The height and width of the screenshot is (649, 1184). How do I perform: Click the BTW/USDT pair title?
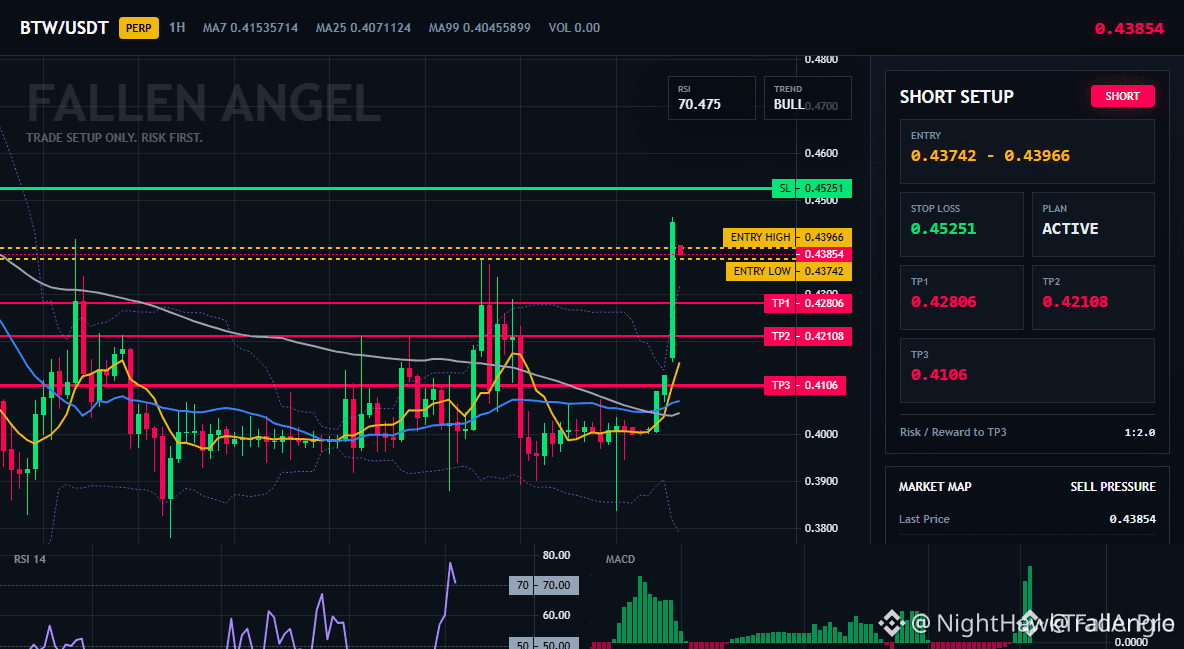click(64, 28)
